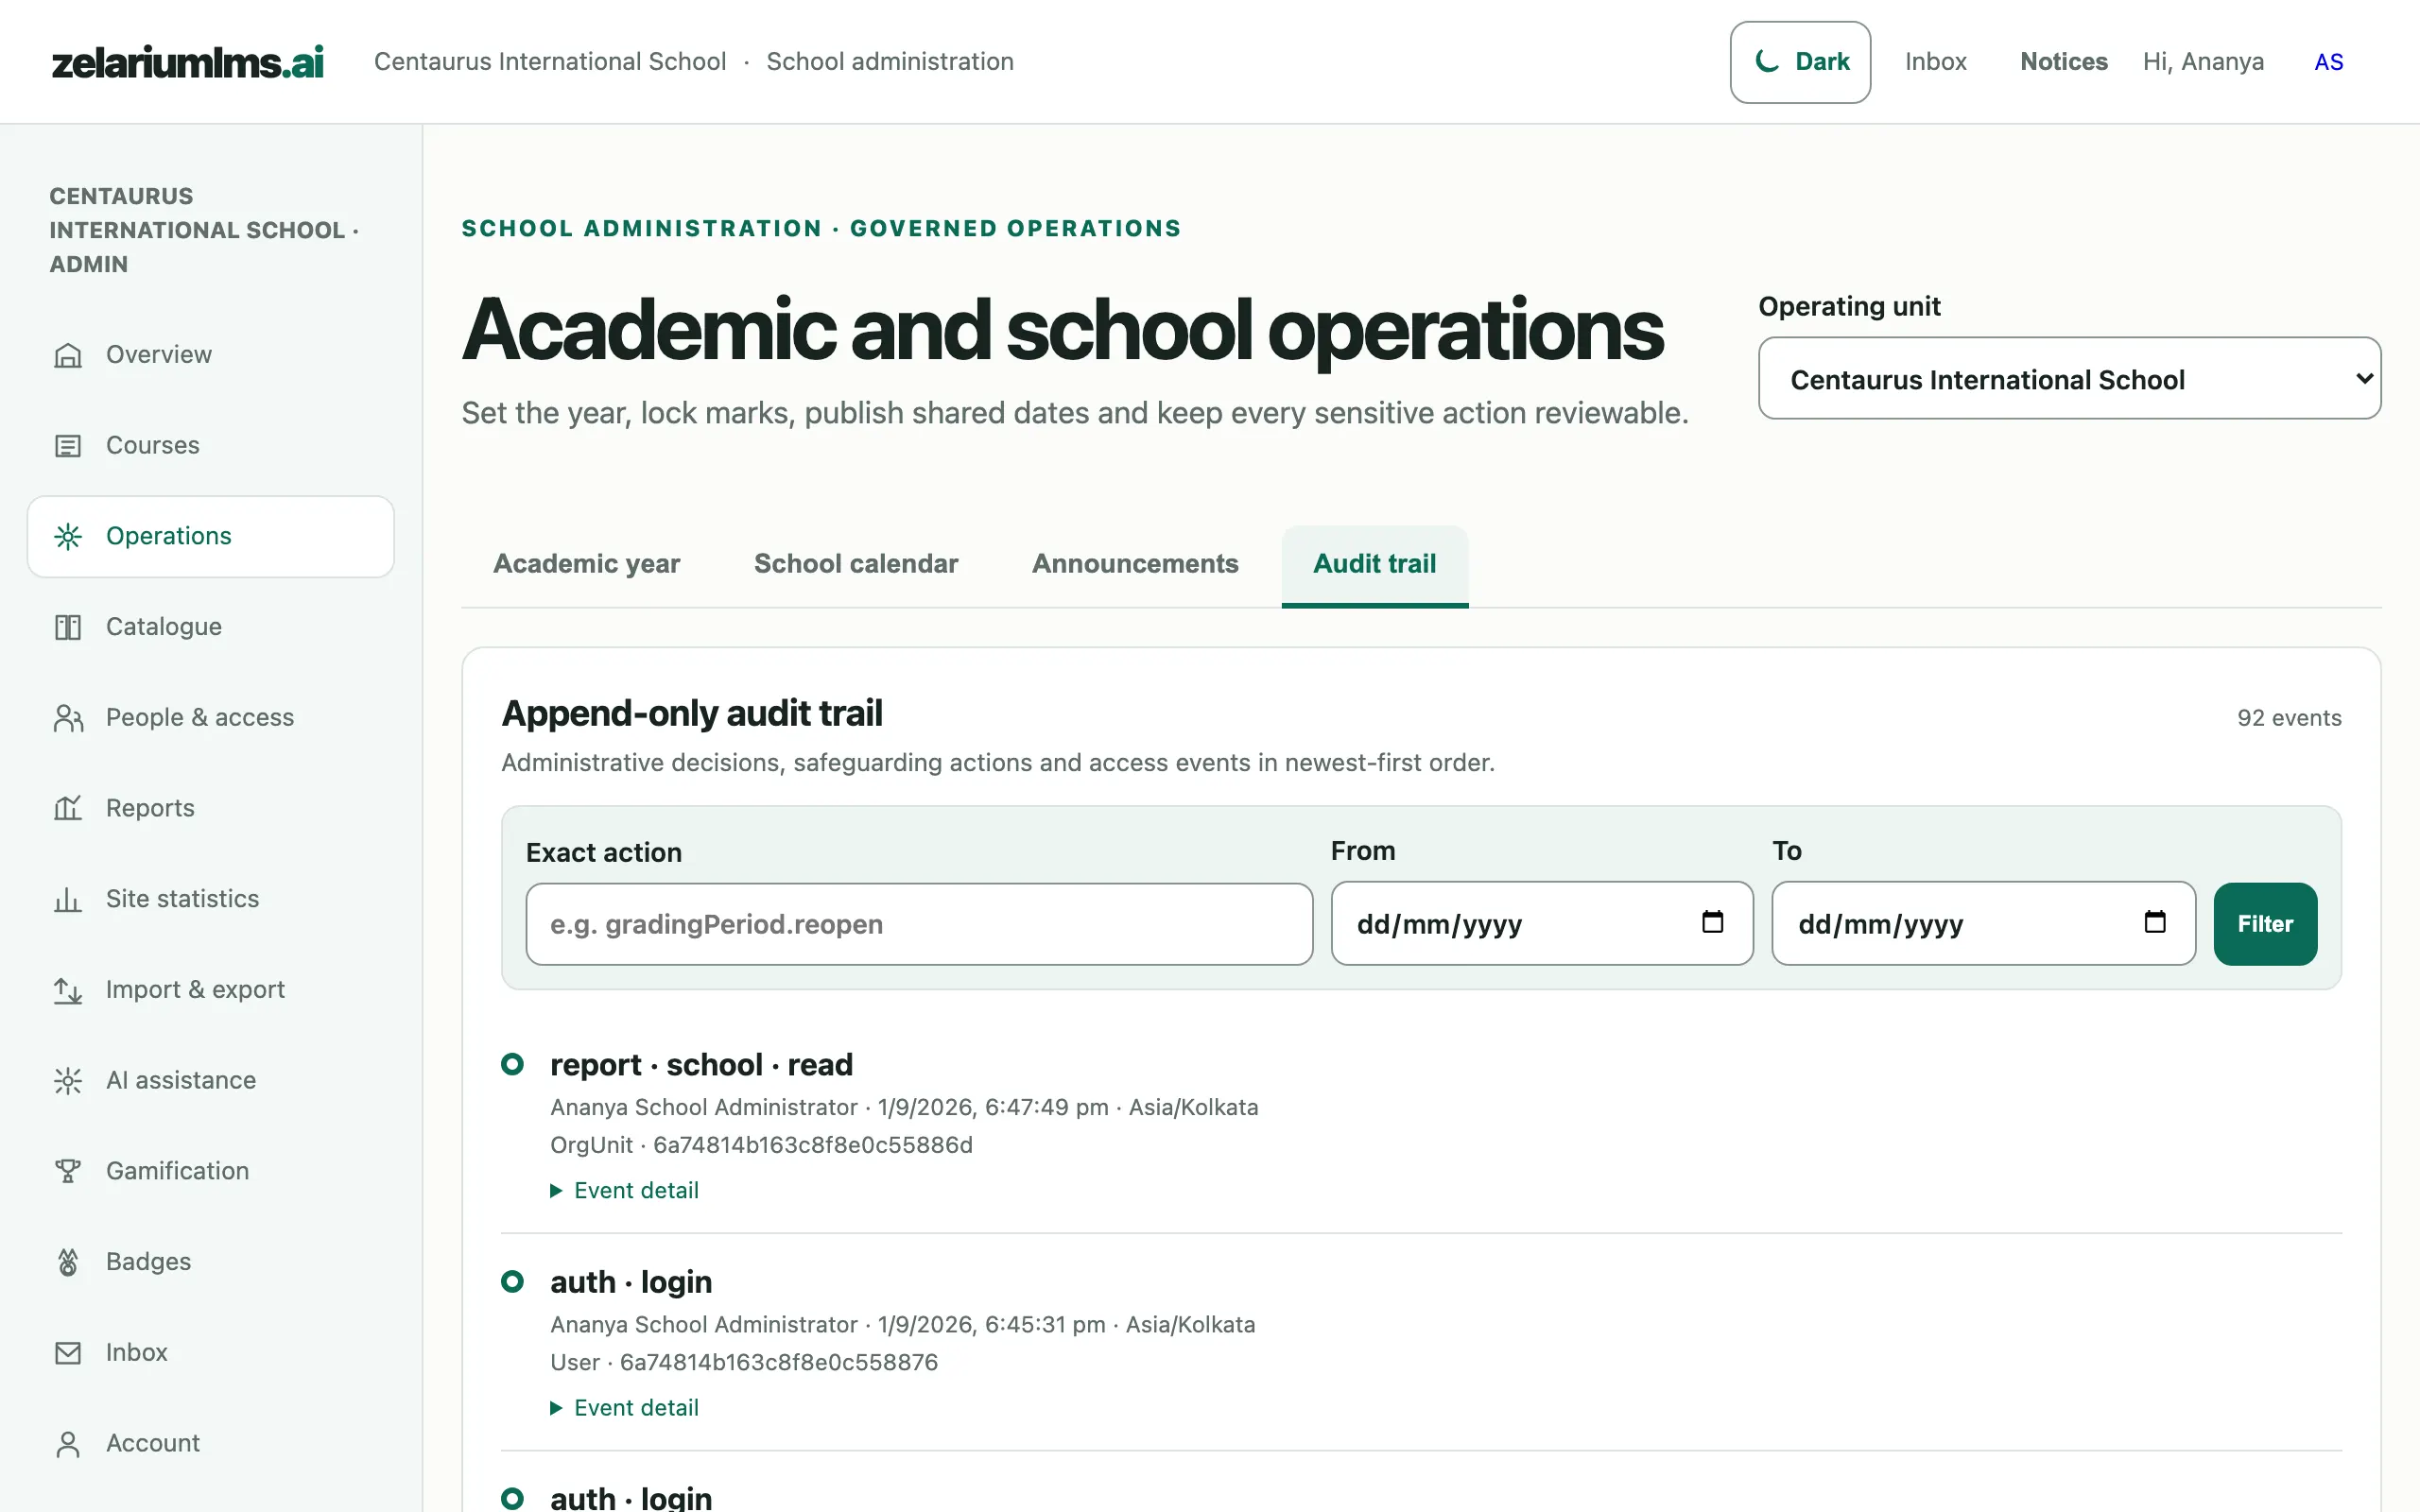
Task: Click the report · school · read heading
Action: (x=701, y=1065)
